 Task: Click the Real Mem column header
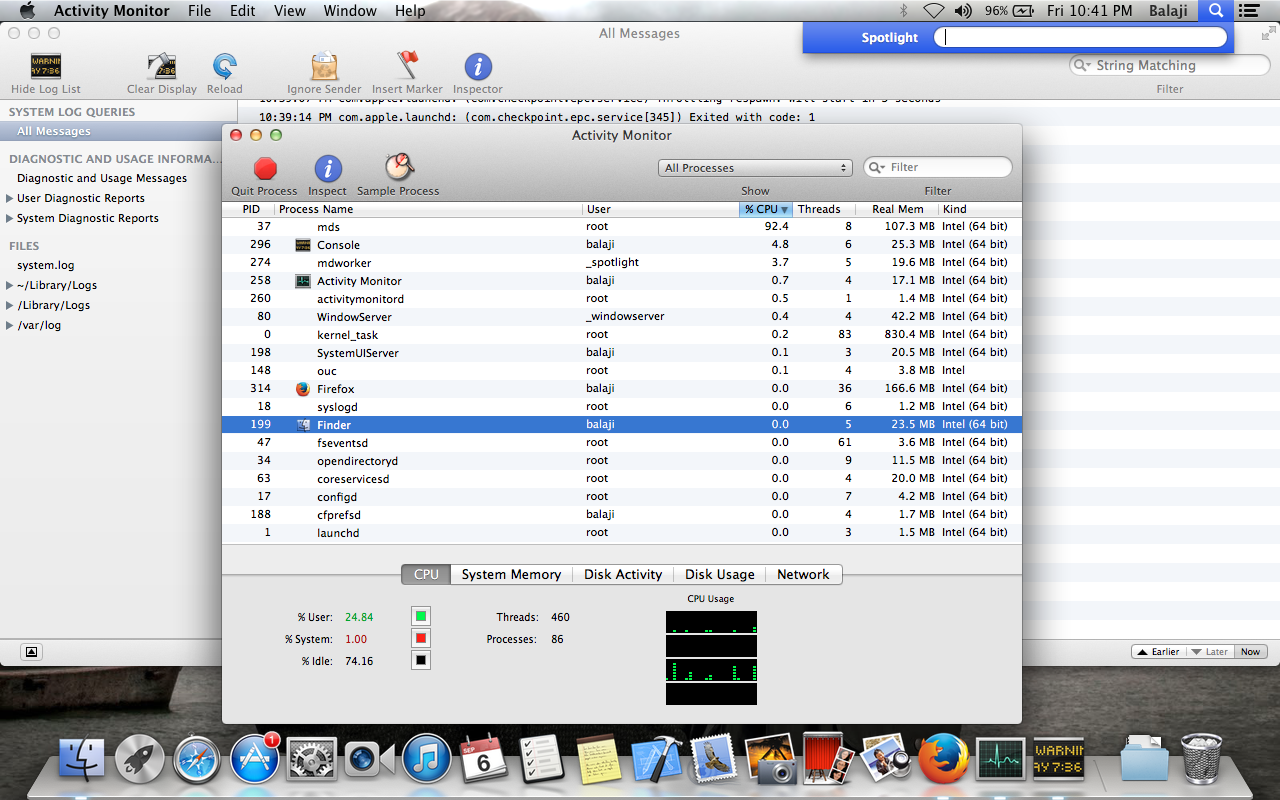coord(897,209)
